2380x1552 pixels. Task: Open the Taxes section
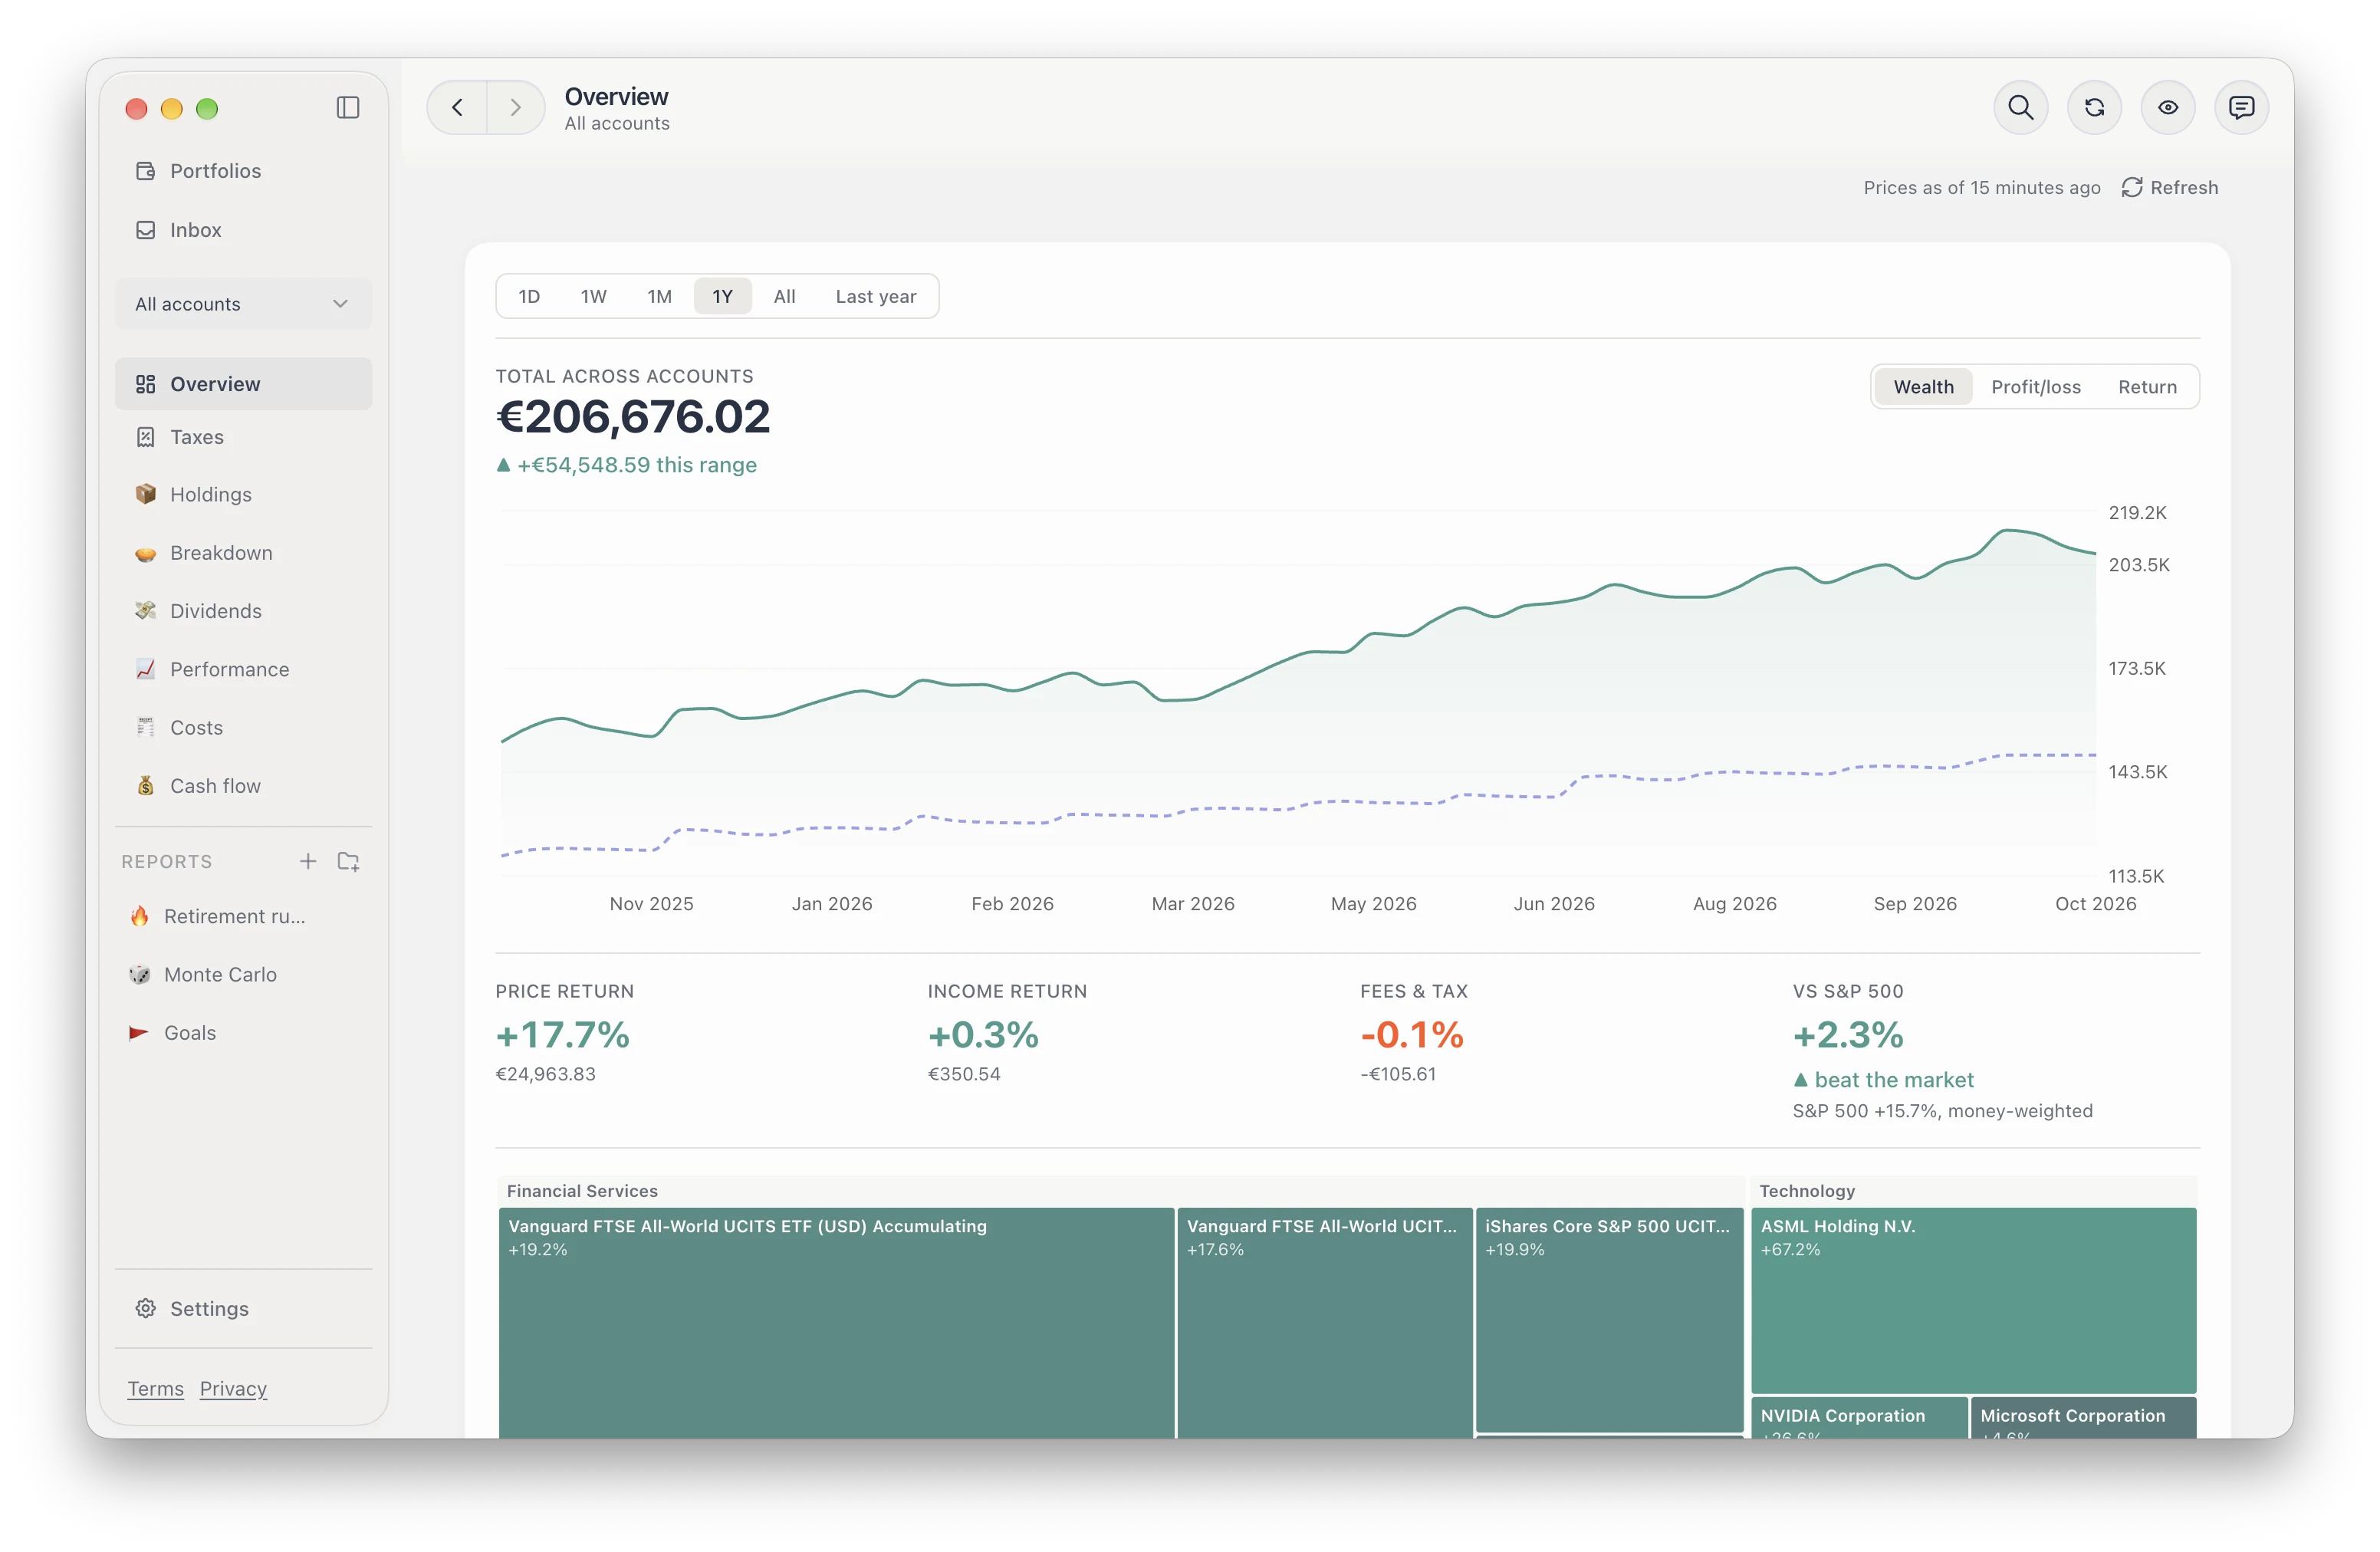[243, 437]
